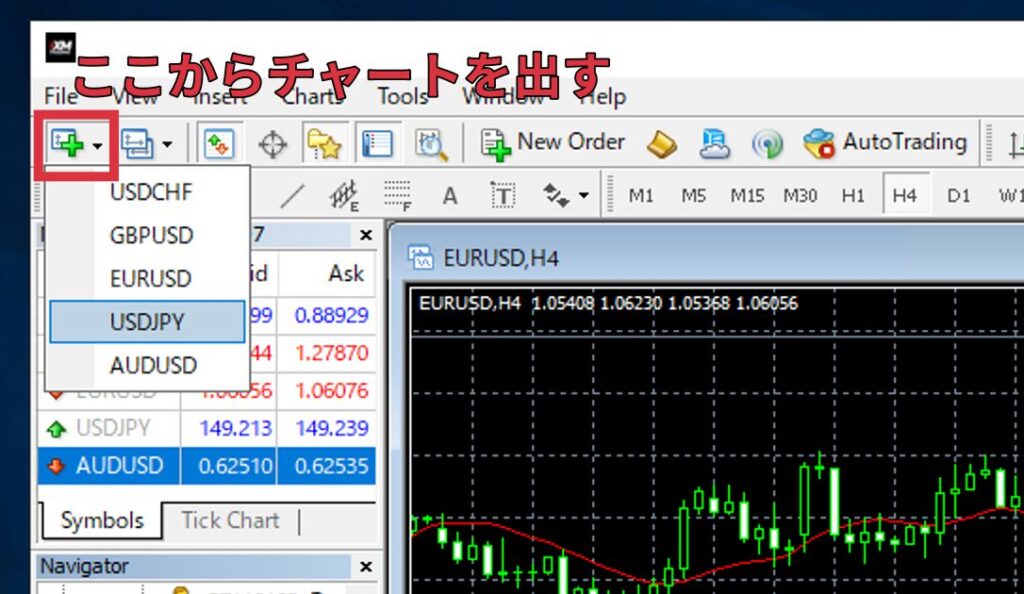Switch chart to M5 timeframe
The width and height of the screenshot is (1024, 594).
click(x=694, y=196)
